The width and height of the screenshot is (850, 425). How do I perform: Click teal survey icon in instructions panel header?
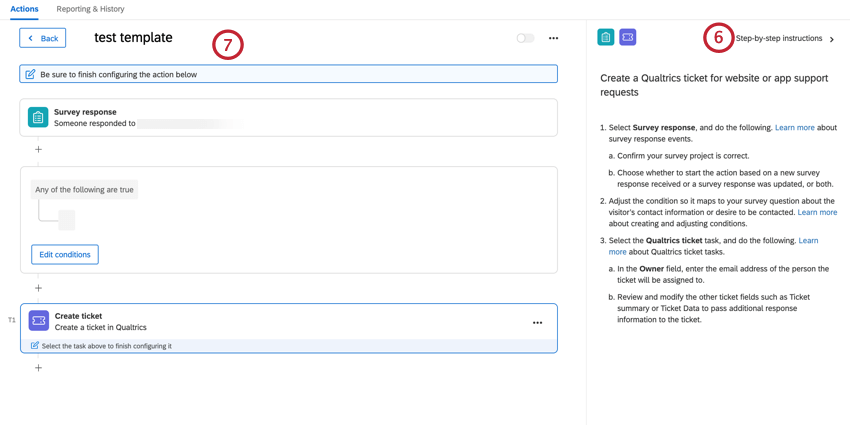point(606,37)
